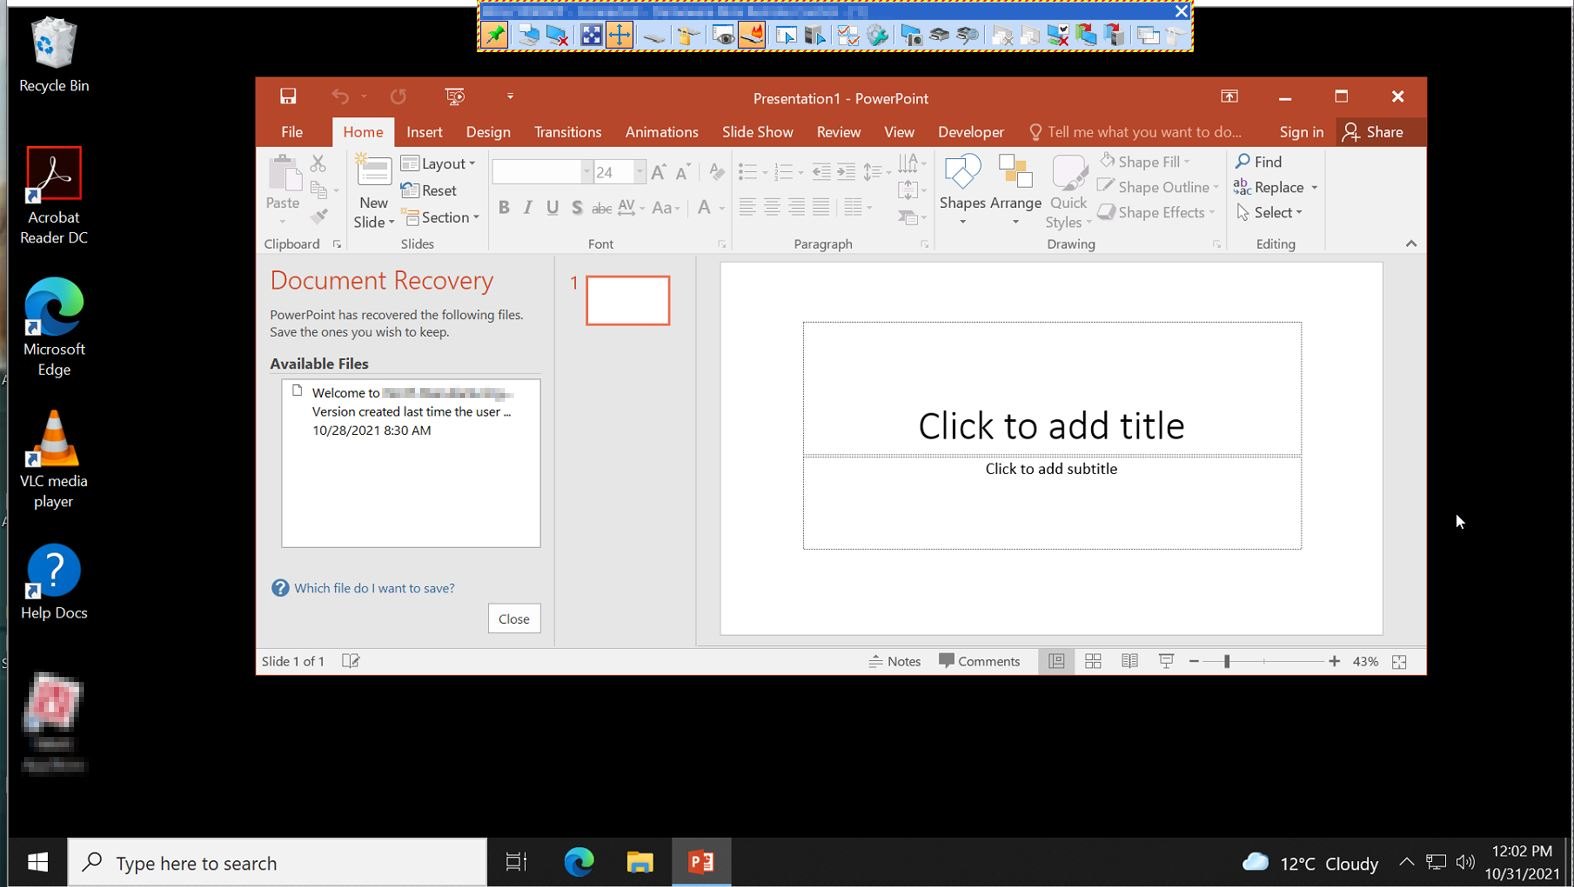Fit slide to current window
The height and width of the screenshot is (887, 1574).
(x=1399, y=662)
